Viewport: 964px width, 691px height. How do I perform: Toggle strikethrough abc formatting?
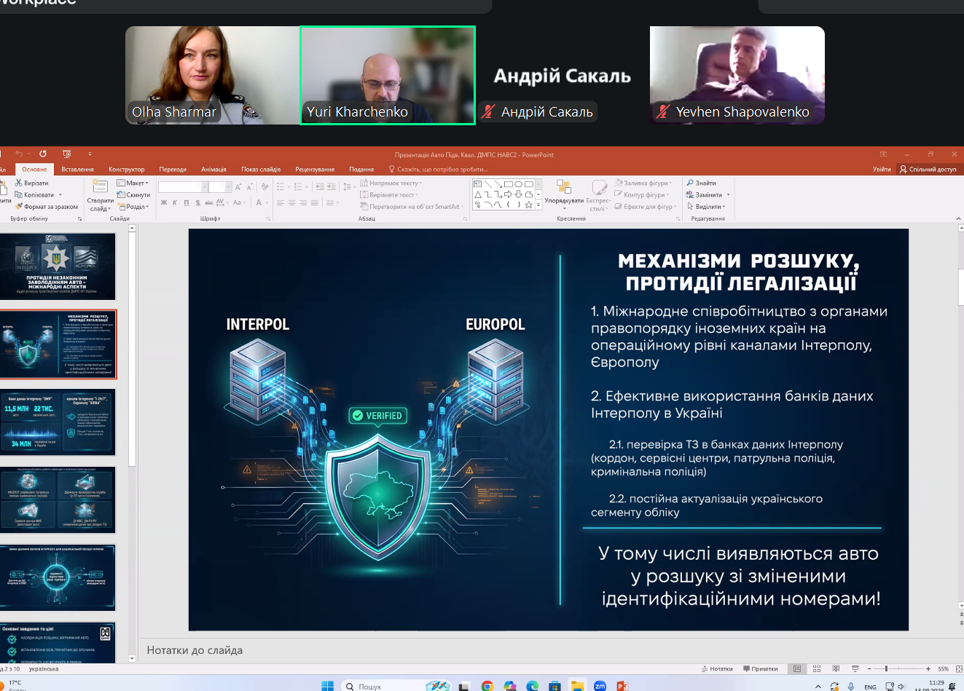tap(208, 202)
